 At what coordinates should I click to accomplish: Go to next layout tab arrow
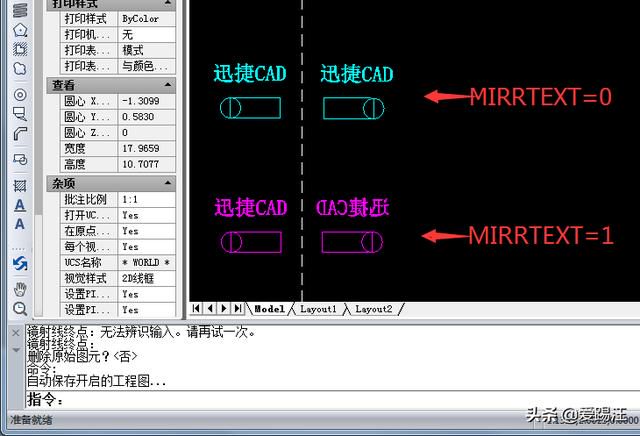point(224,309)
